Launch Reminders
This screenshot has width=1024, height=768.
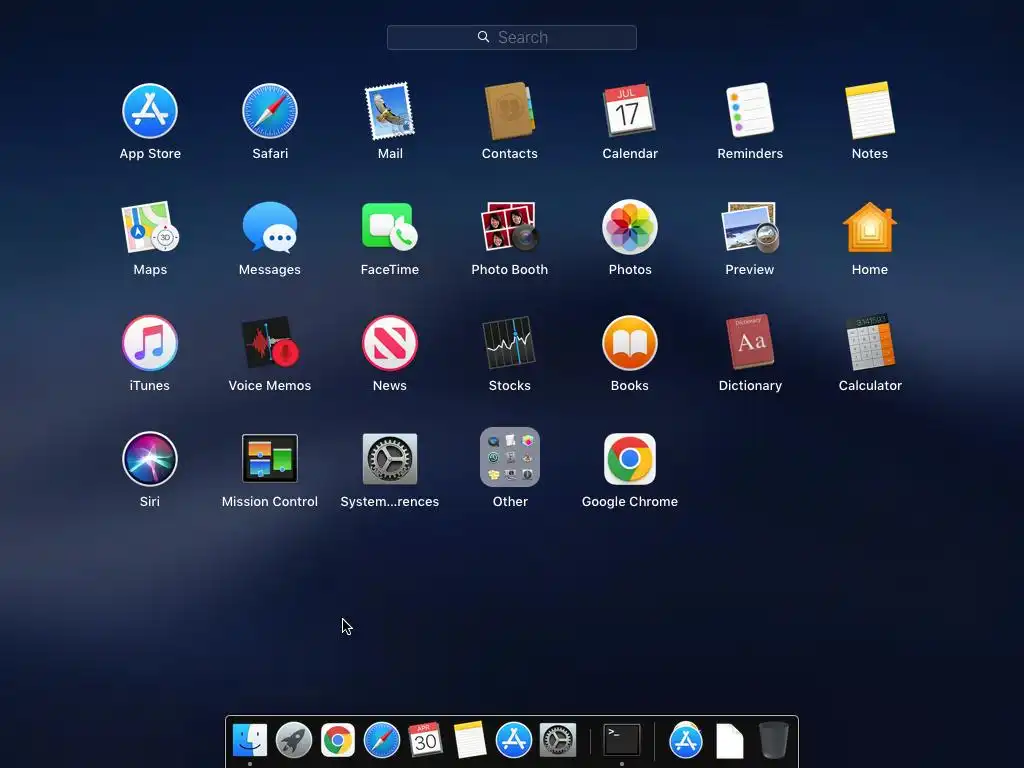click(x=750, y=110)
